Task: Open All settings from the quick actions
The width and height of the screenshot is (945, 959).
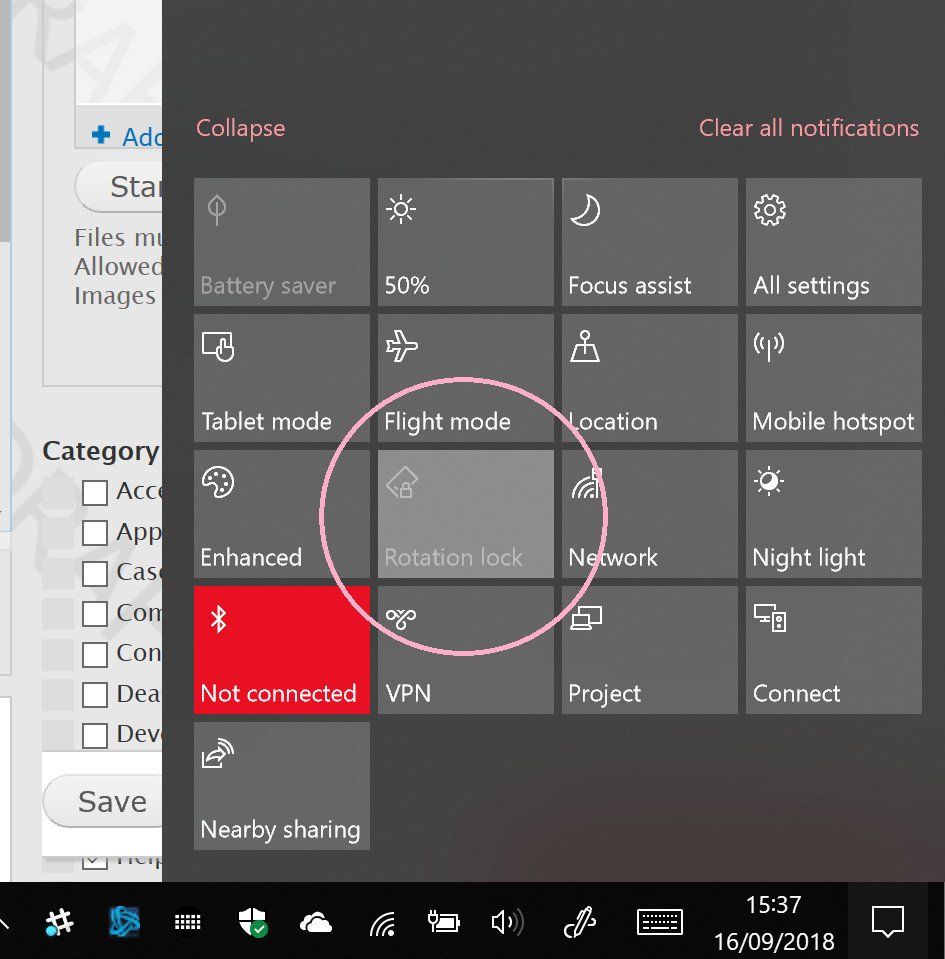Action: 833,242
